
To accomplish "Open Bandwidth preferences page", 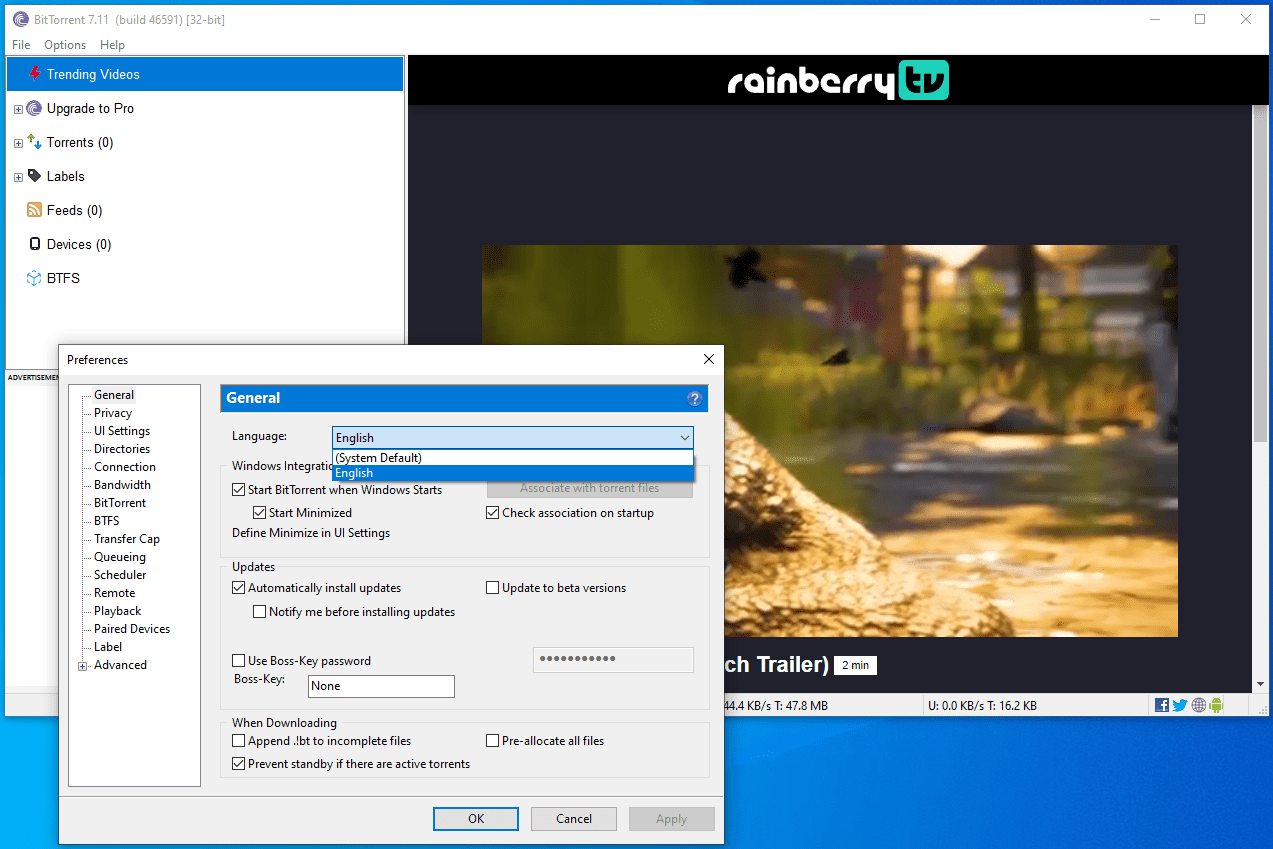I will pos(122,485).
